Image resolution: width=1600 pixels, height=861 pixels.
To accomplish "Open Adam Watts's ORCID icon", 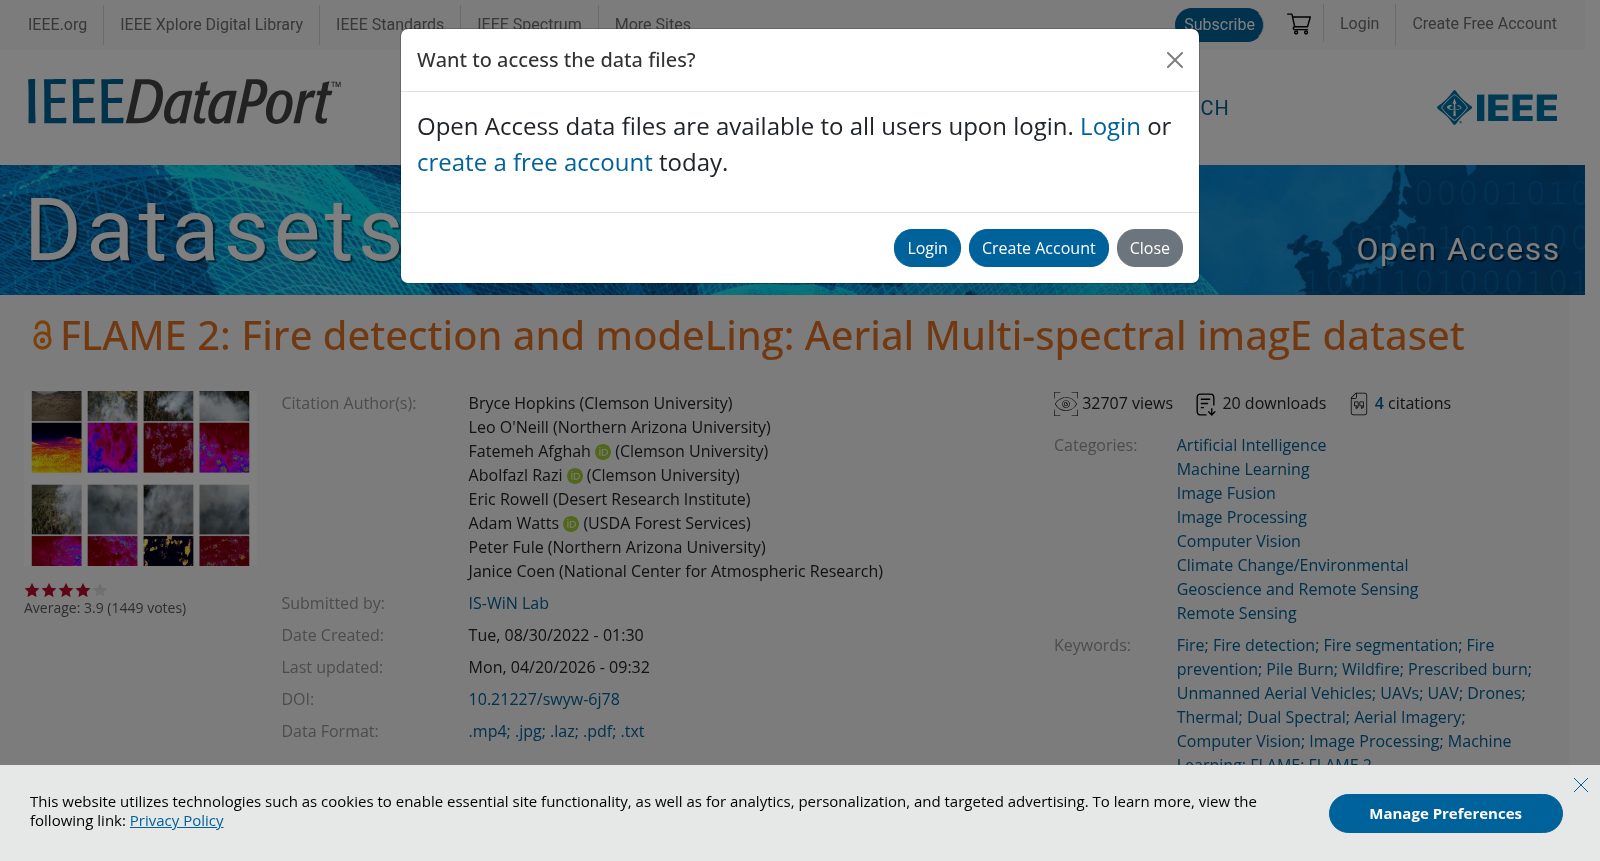I will click(x=571, y=524).
